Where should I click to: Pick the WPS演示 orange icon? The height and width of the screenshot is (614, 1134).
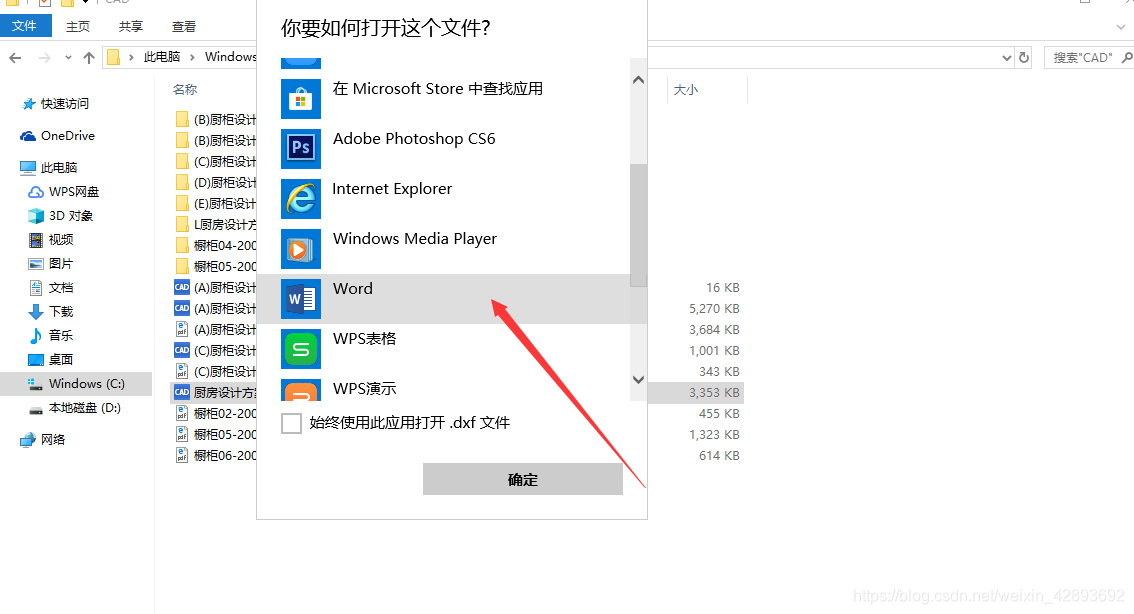(x=301, y=391)
